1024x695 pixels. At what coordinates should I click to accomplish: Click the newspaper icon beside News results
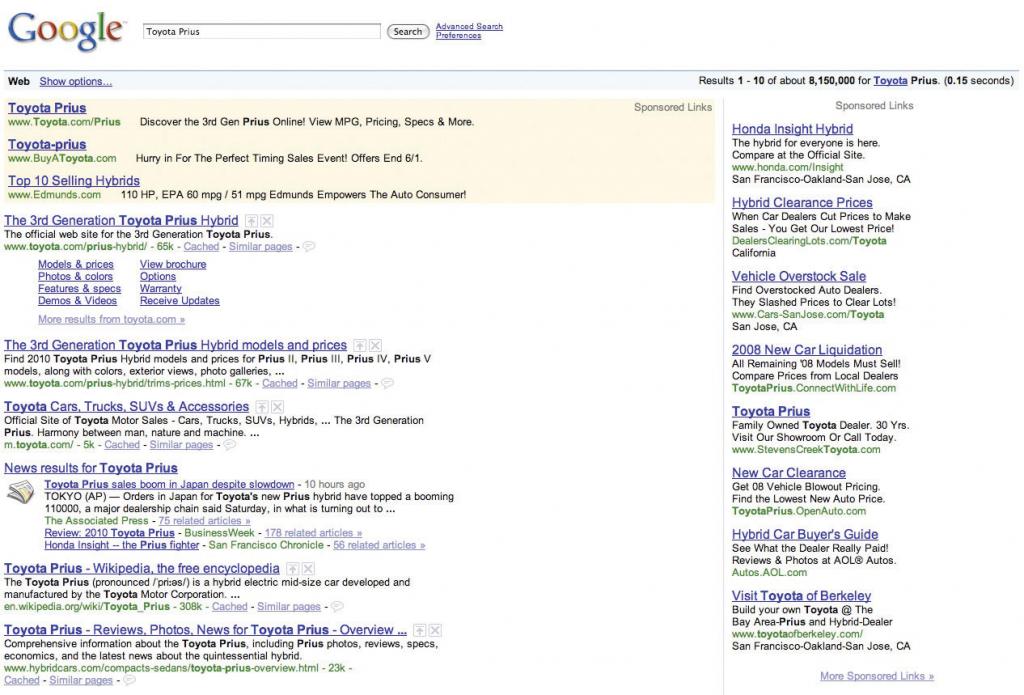pyautogui.click(x=19, y=492)
